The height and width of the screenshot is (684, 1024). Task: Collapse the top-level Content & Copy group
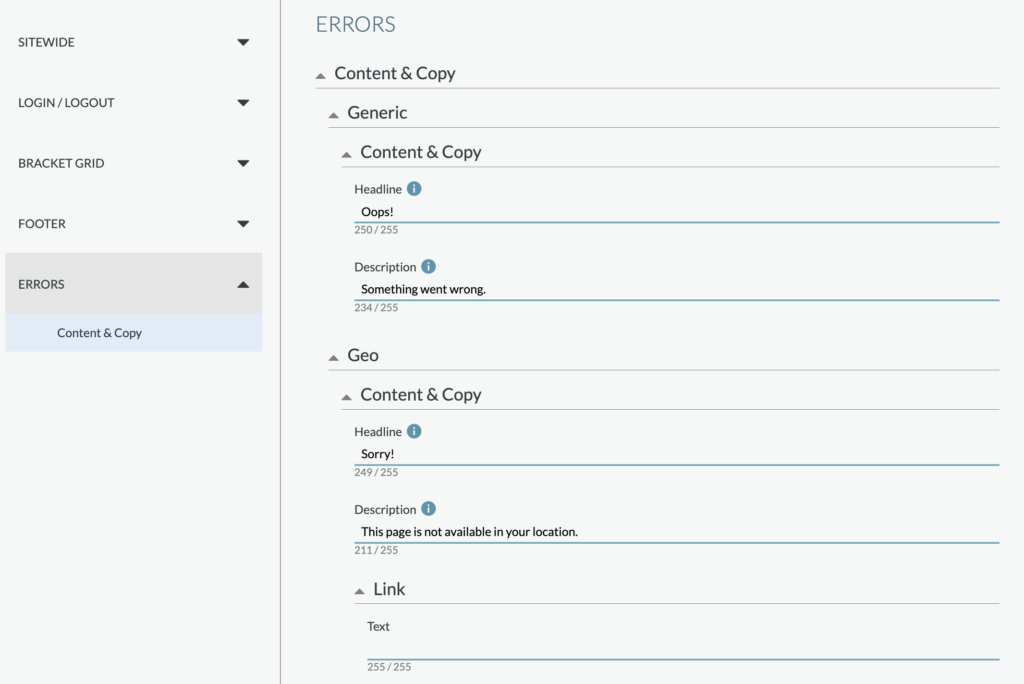321,75
